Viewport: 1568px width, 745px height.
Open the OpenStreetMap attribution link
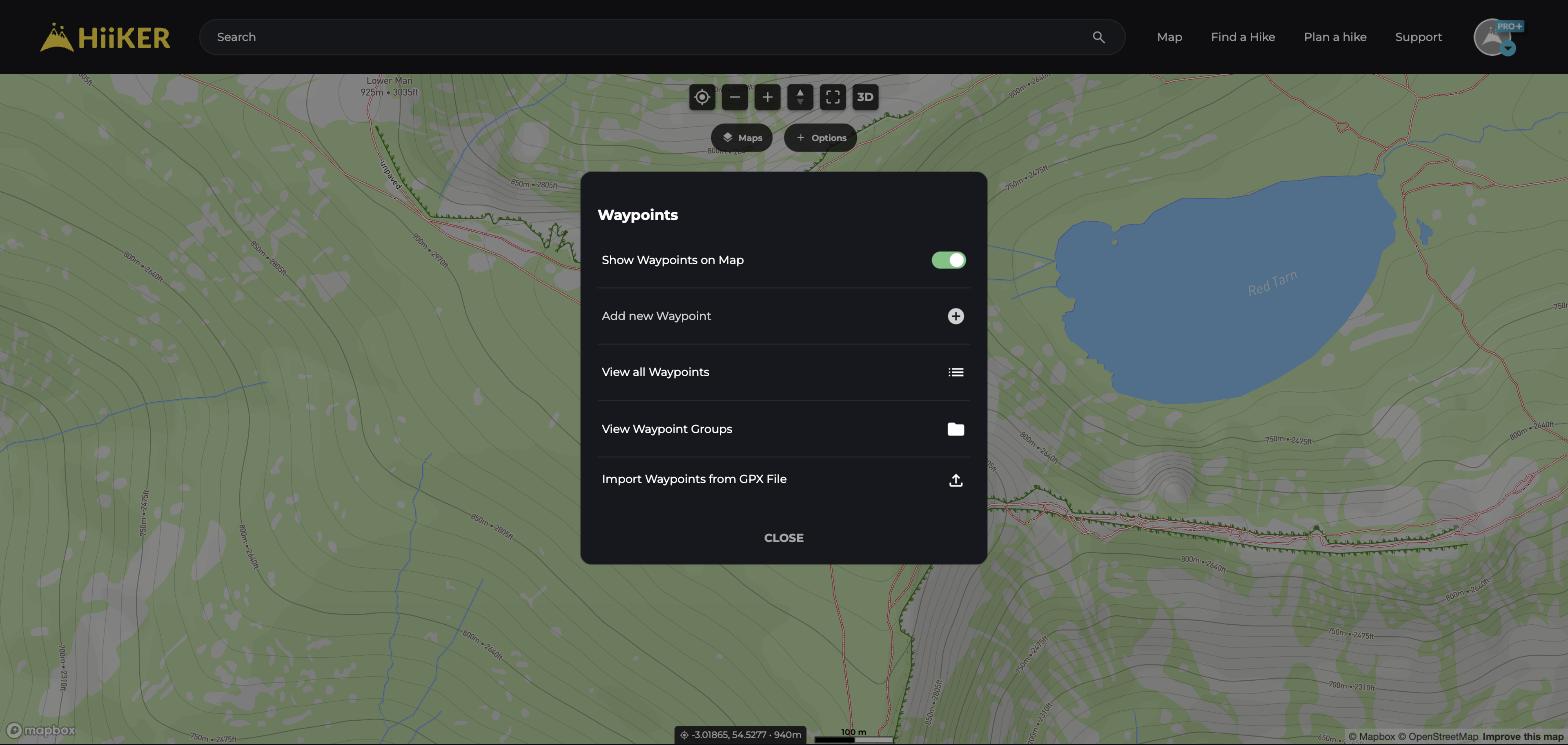point(1437,737)
